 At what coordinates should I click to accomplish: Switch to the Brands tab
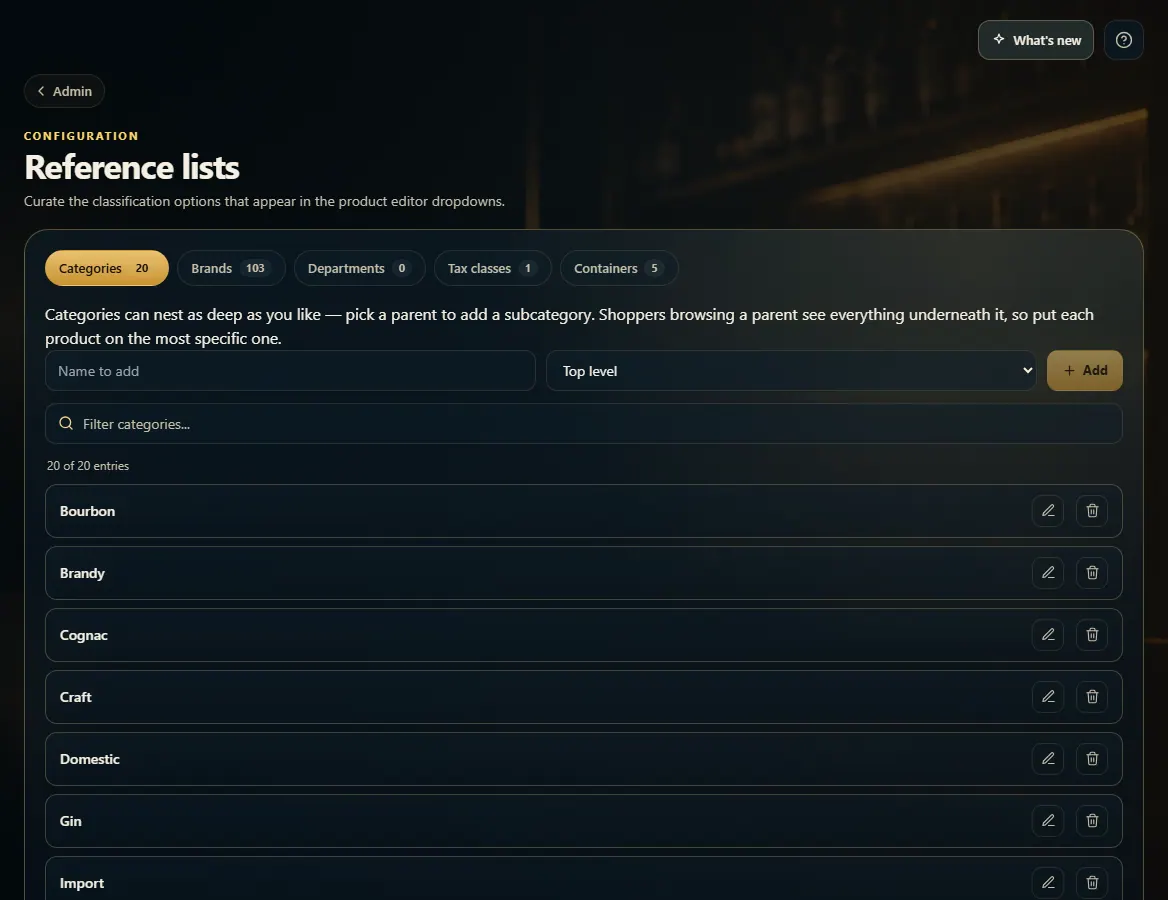click(231, 268)
